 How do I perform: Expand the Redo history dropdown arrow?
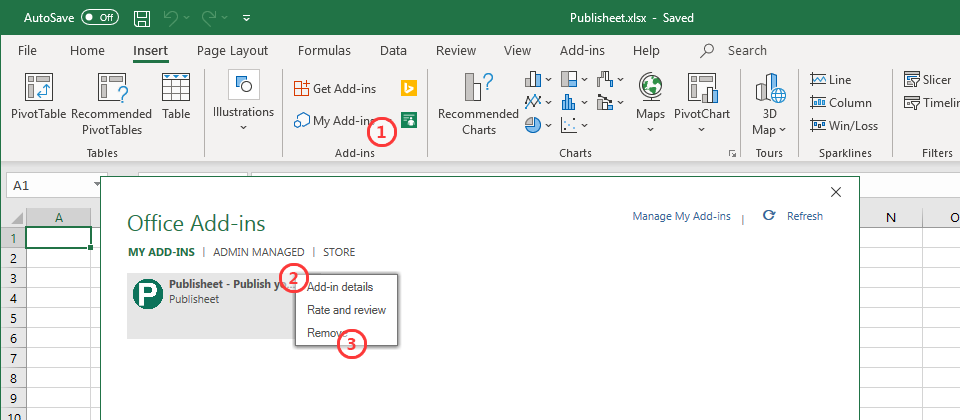click(x=223, y=18)
